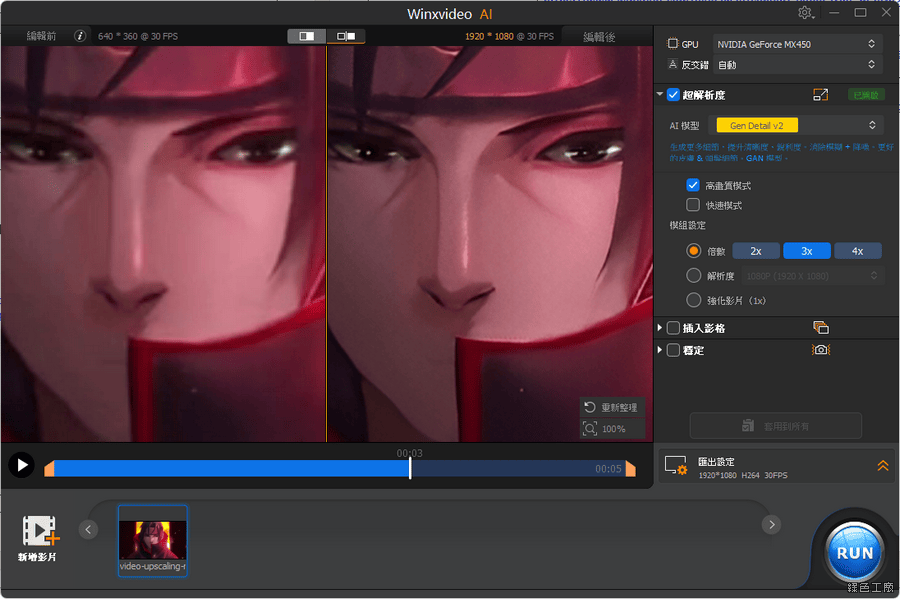
Task: Choose the 4x scale multiplier
Action: click(x=857, y=251)
